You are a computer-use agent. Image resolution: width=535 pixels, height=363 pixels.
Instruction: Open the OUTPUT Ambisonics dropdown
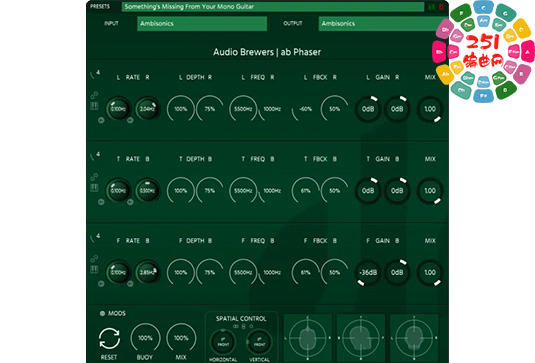point(383,24)
